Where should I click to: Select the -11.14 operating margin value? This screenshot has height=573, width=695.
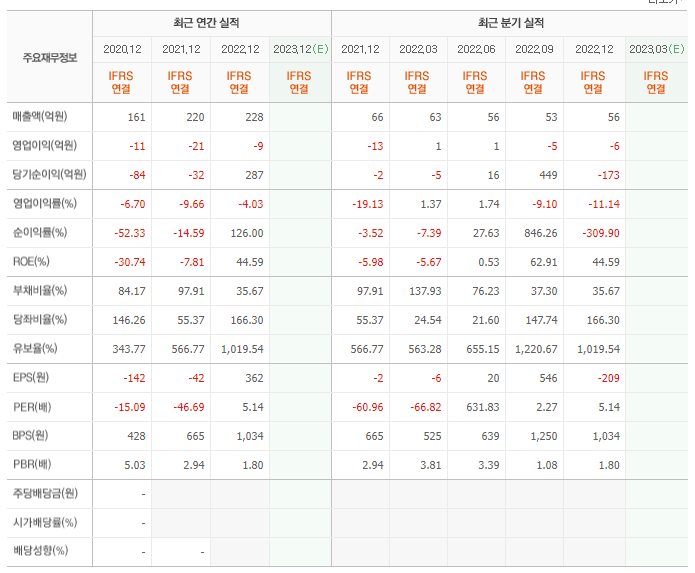click(x=604, y=204)
